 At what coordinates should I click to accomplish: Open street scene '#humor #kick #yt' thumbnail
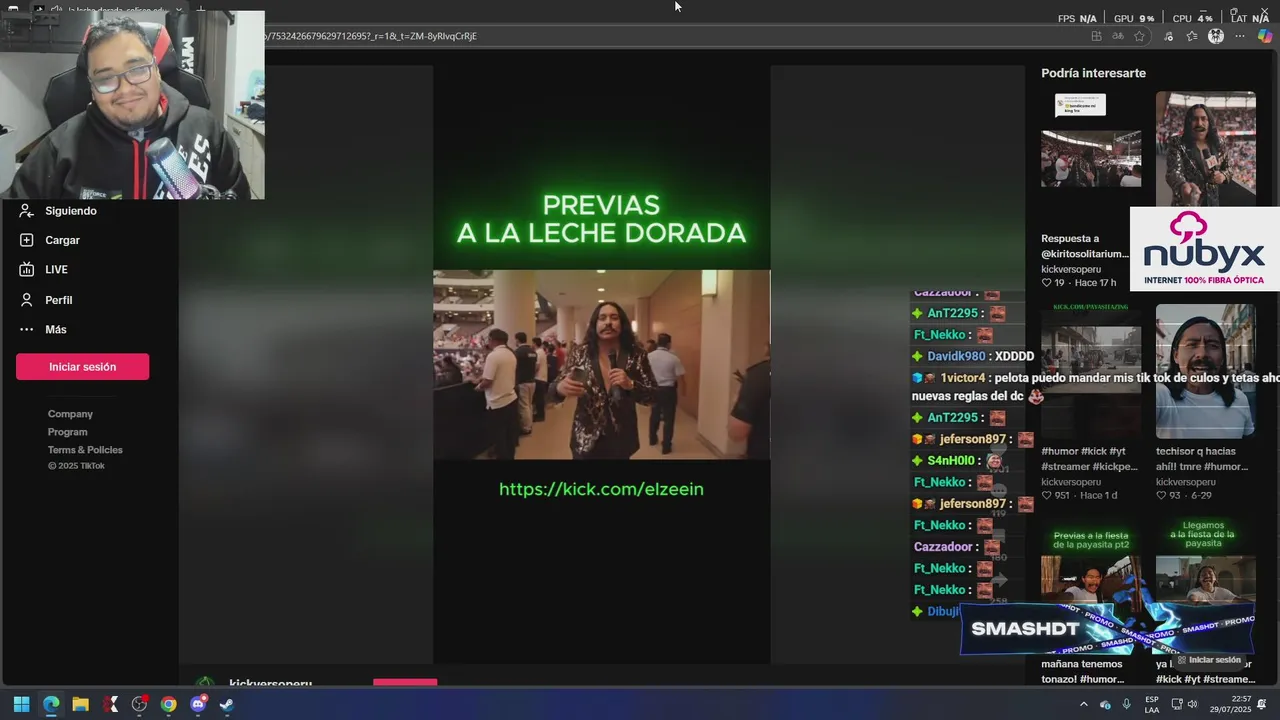(x=1091, y=371)
